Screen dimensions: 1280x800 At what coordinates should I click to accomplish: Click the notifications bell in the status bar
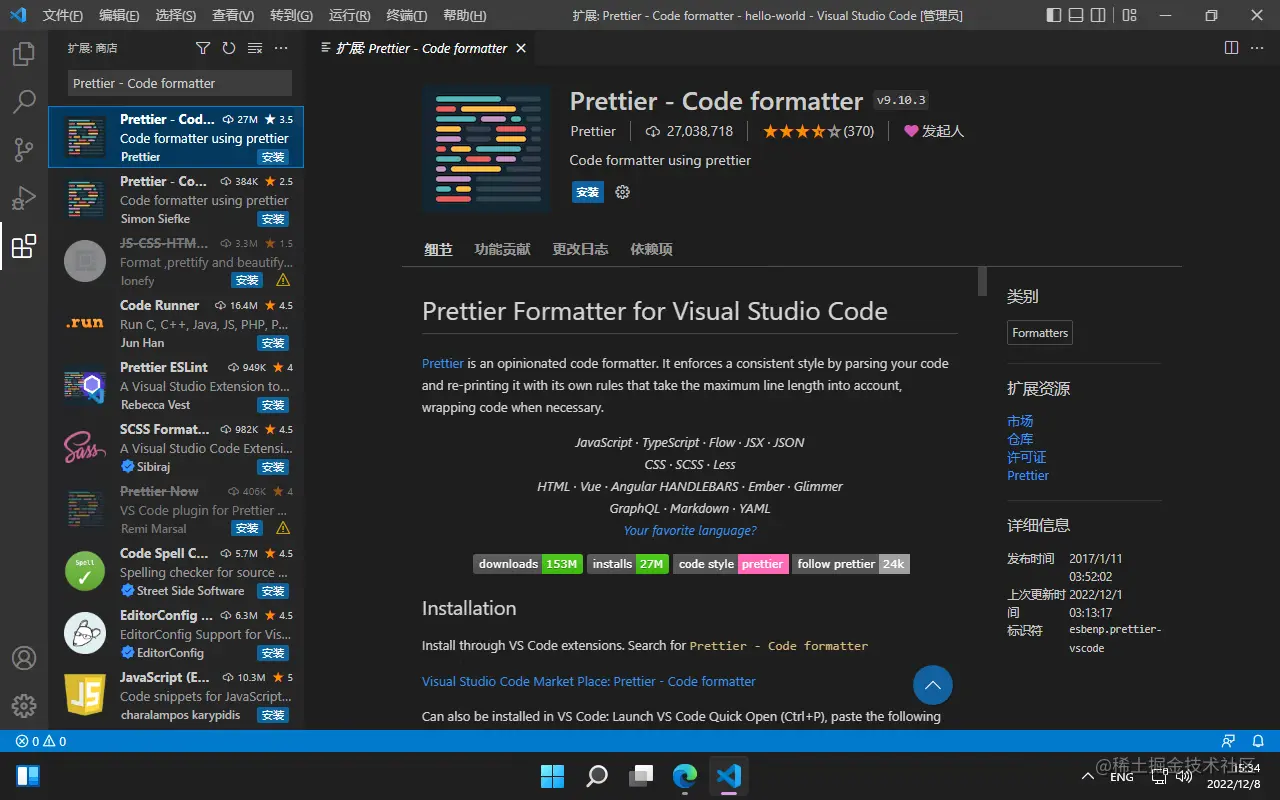click(x=1258, y=741)
